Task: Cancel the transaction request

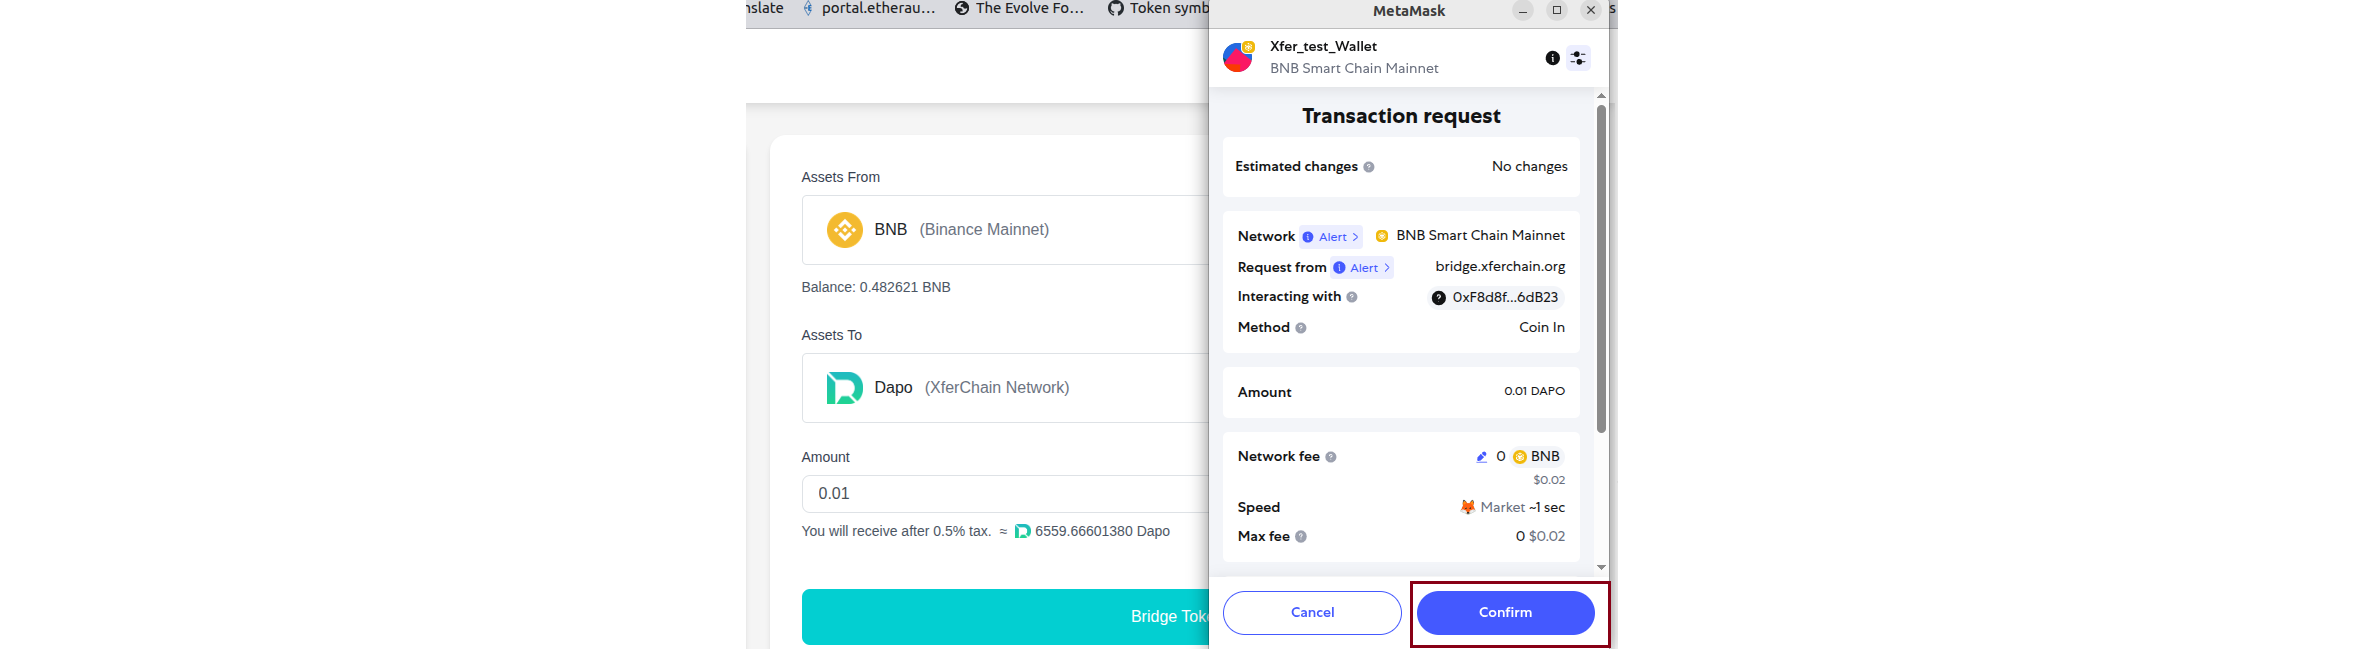Action: tap(1311, 612)
